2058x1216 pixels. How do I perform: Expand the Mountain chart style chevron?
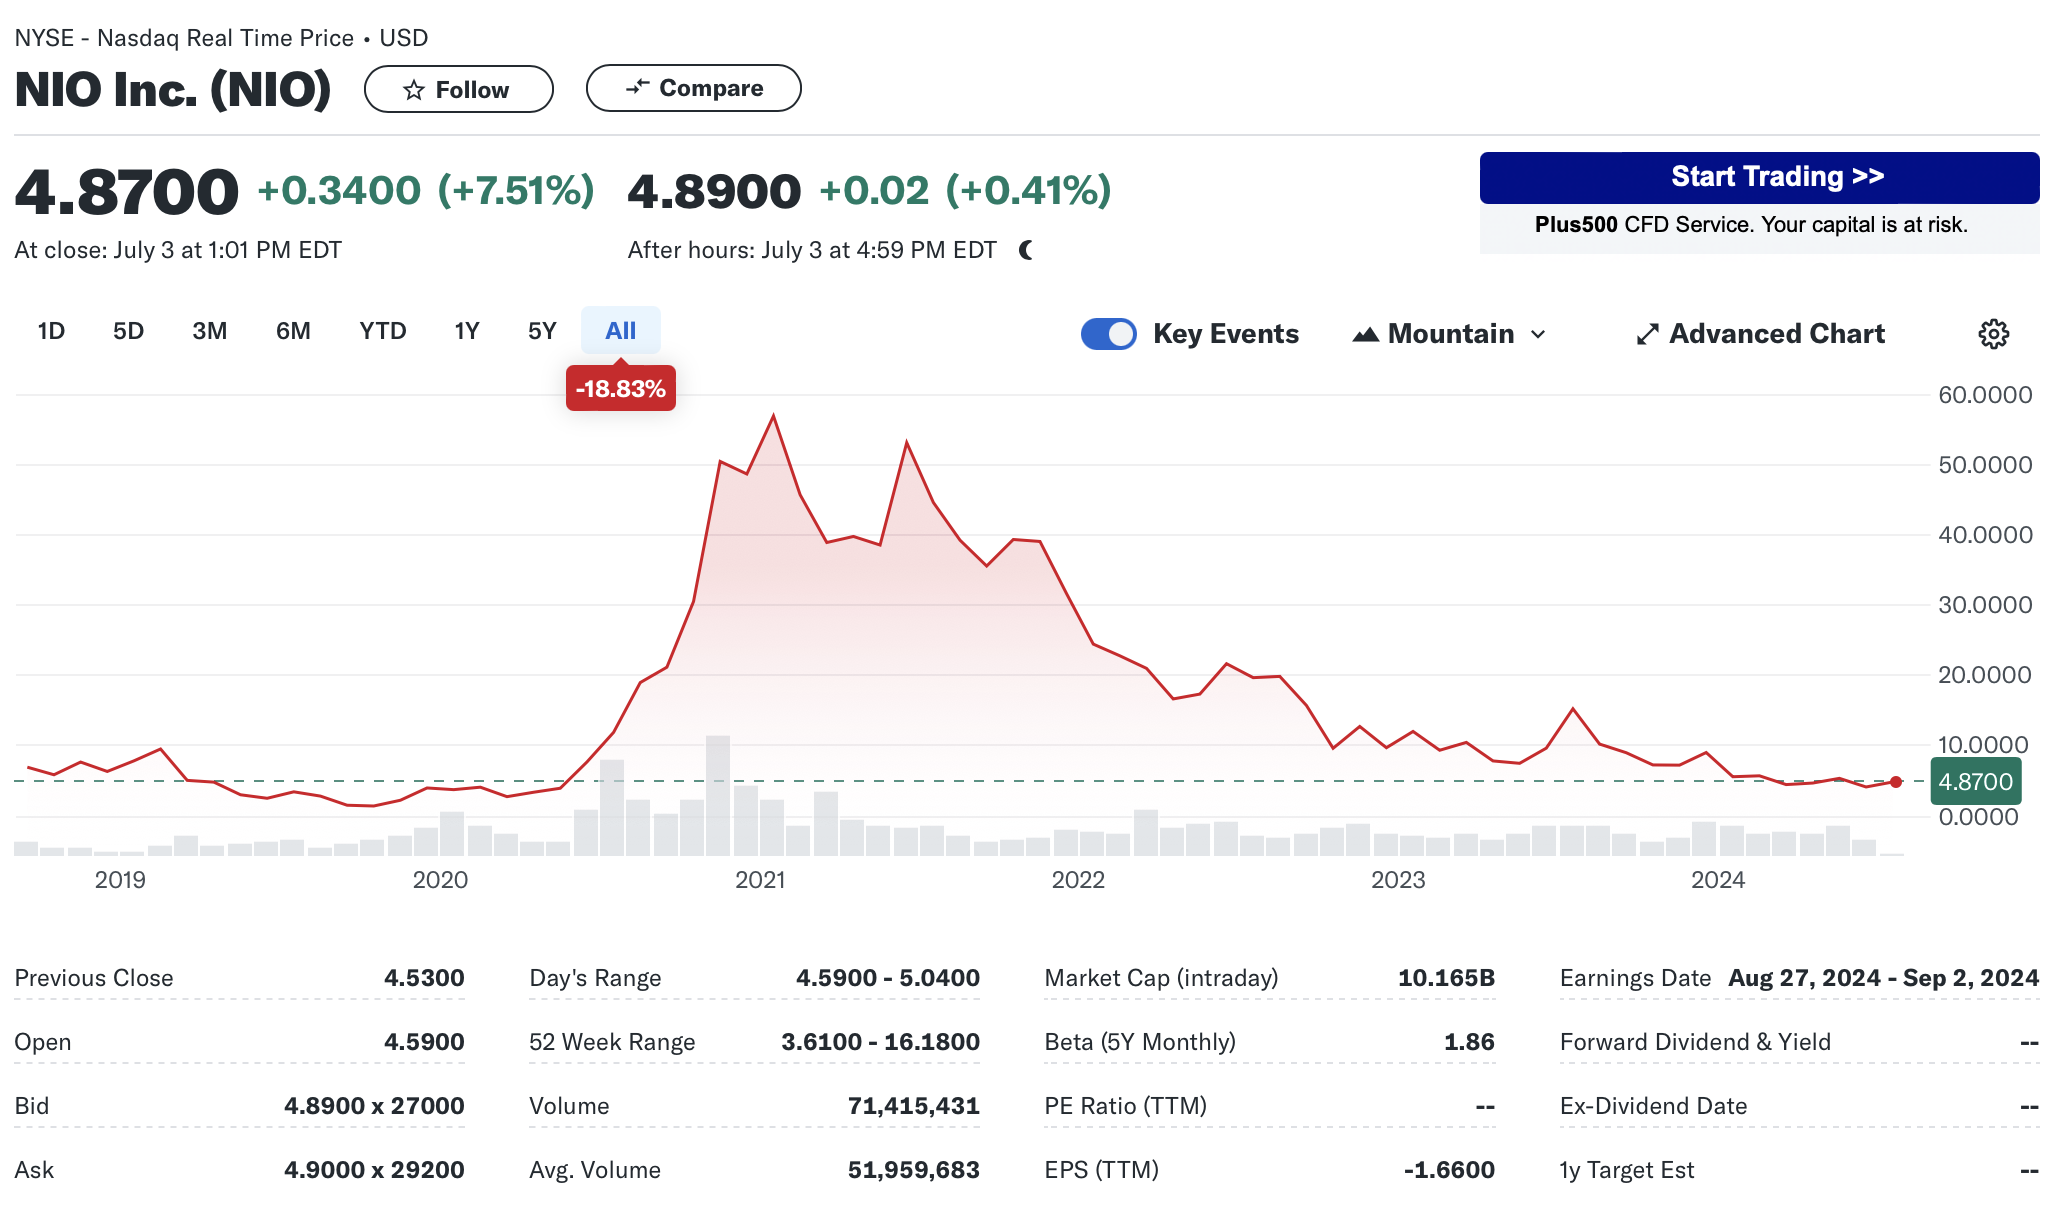(1538, 334)
